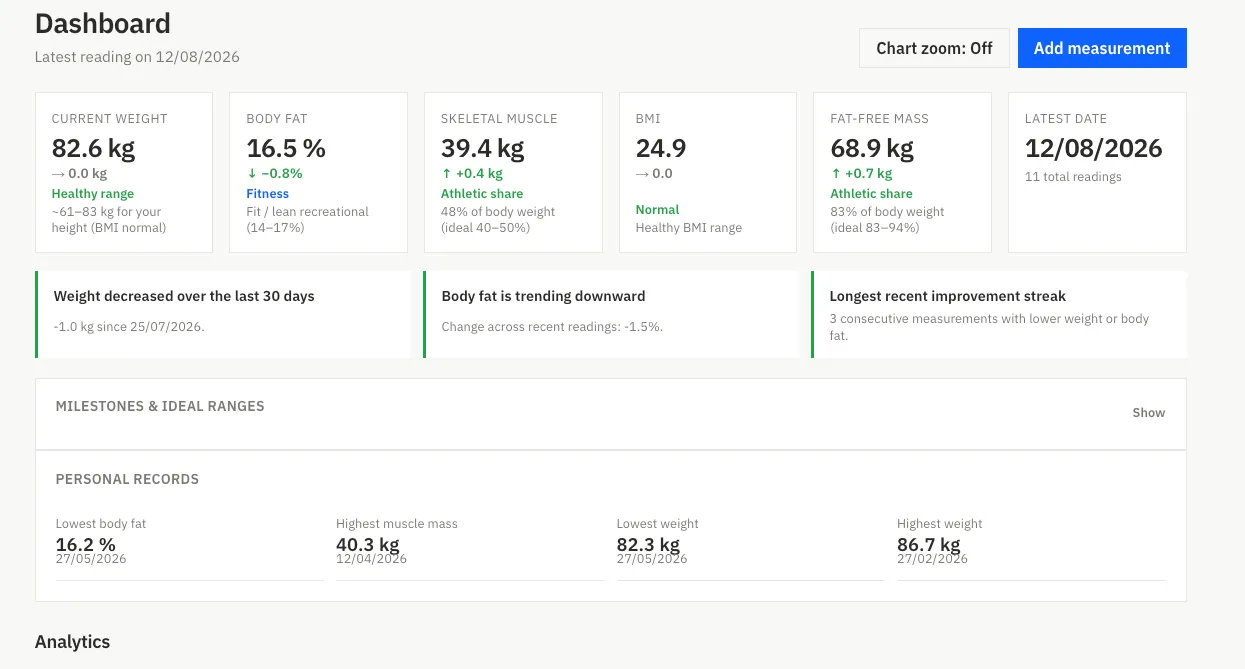The width and height of the screenshot is (1245, 669).
Task: Open the 'Body fat is trending downward' insight
Action: pyautogui.click(x=610, y=314)
